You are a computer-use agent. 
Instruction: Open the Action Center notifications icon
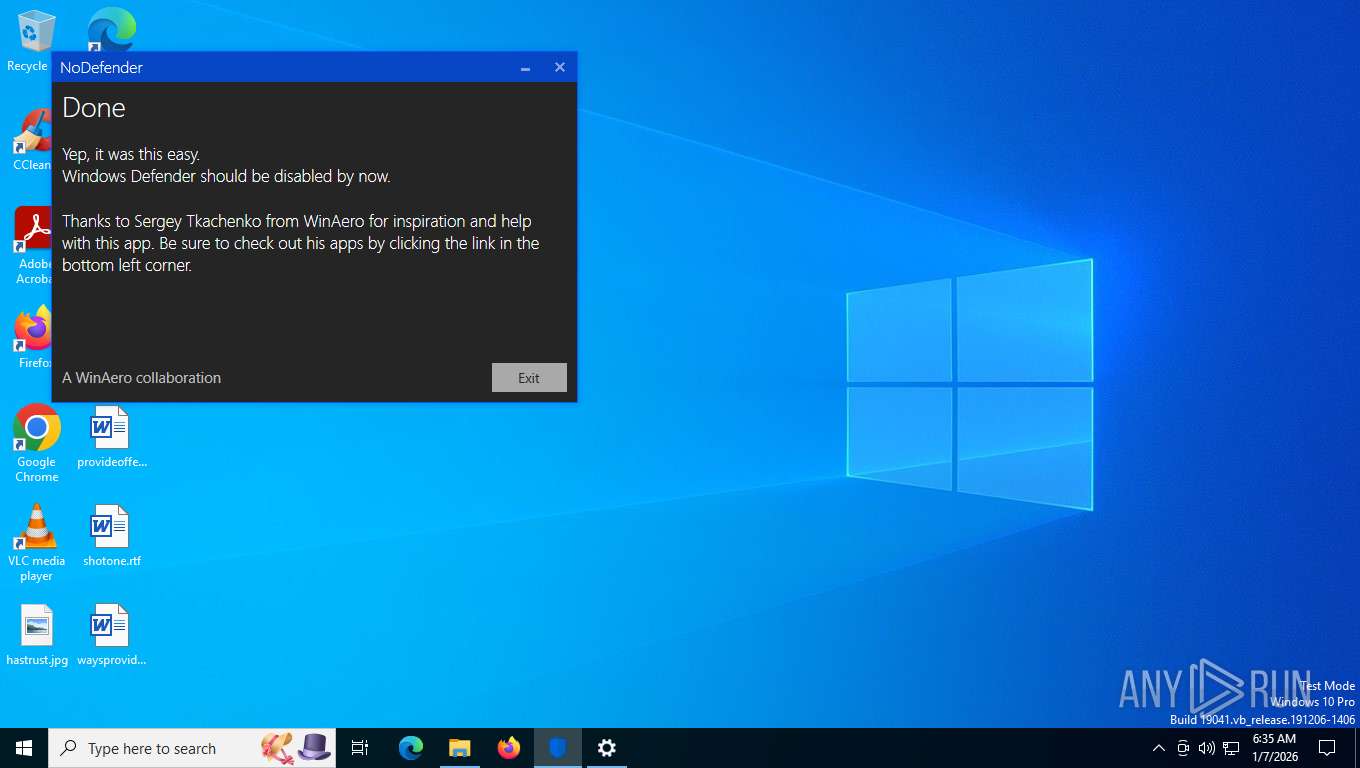1327,748
